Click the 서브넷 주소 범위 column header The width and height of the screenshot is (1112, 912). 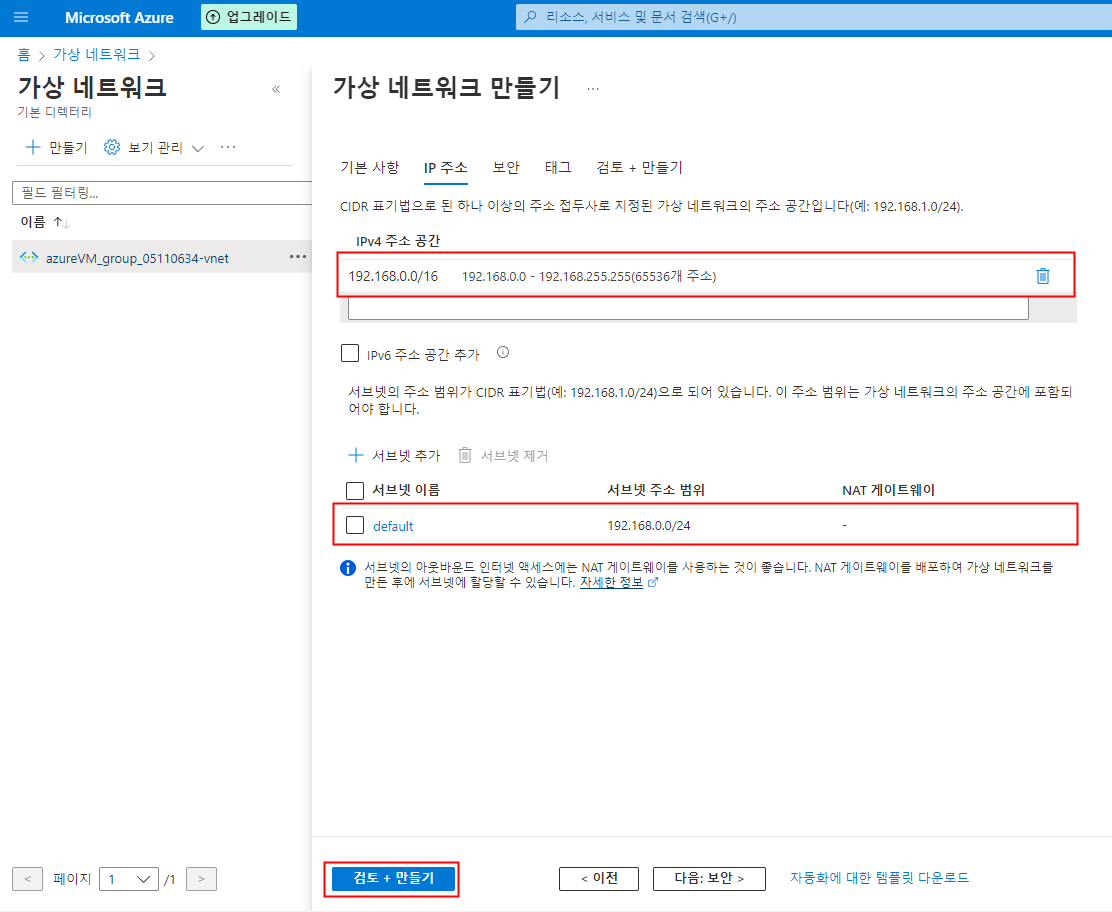click(x=656, y=490)
